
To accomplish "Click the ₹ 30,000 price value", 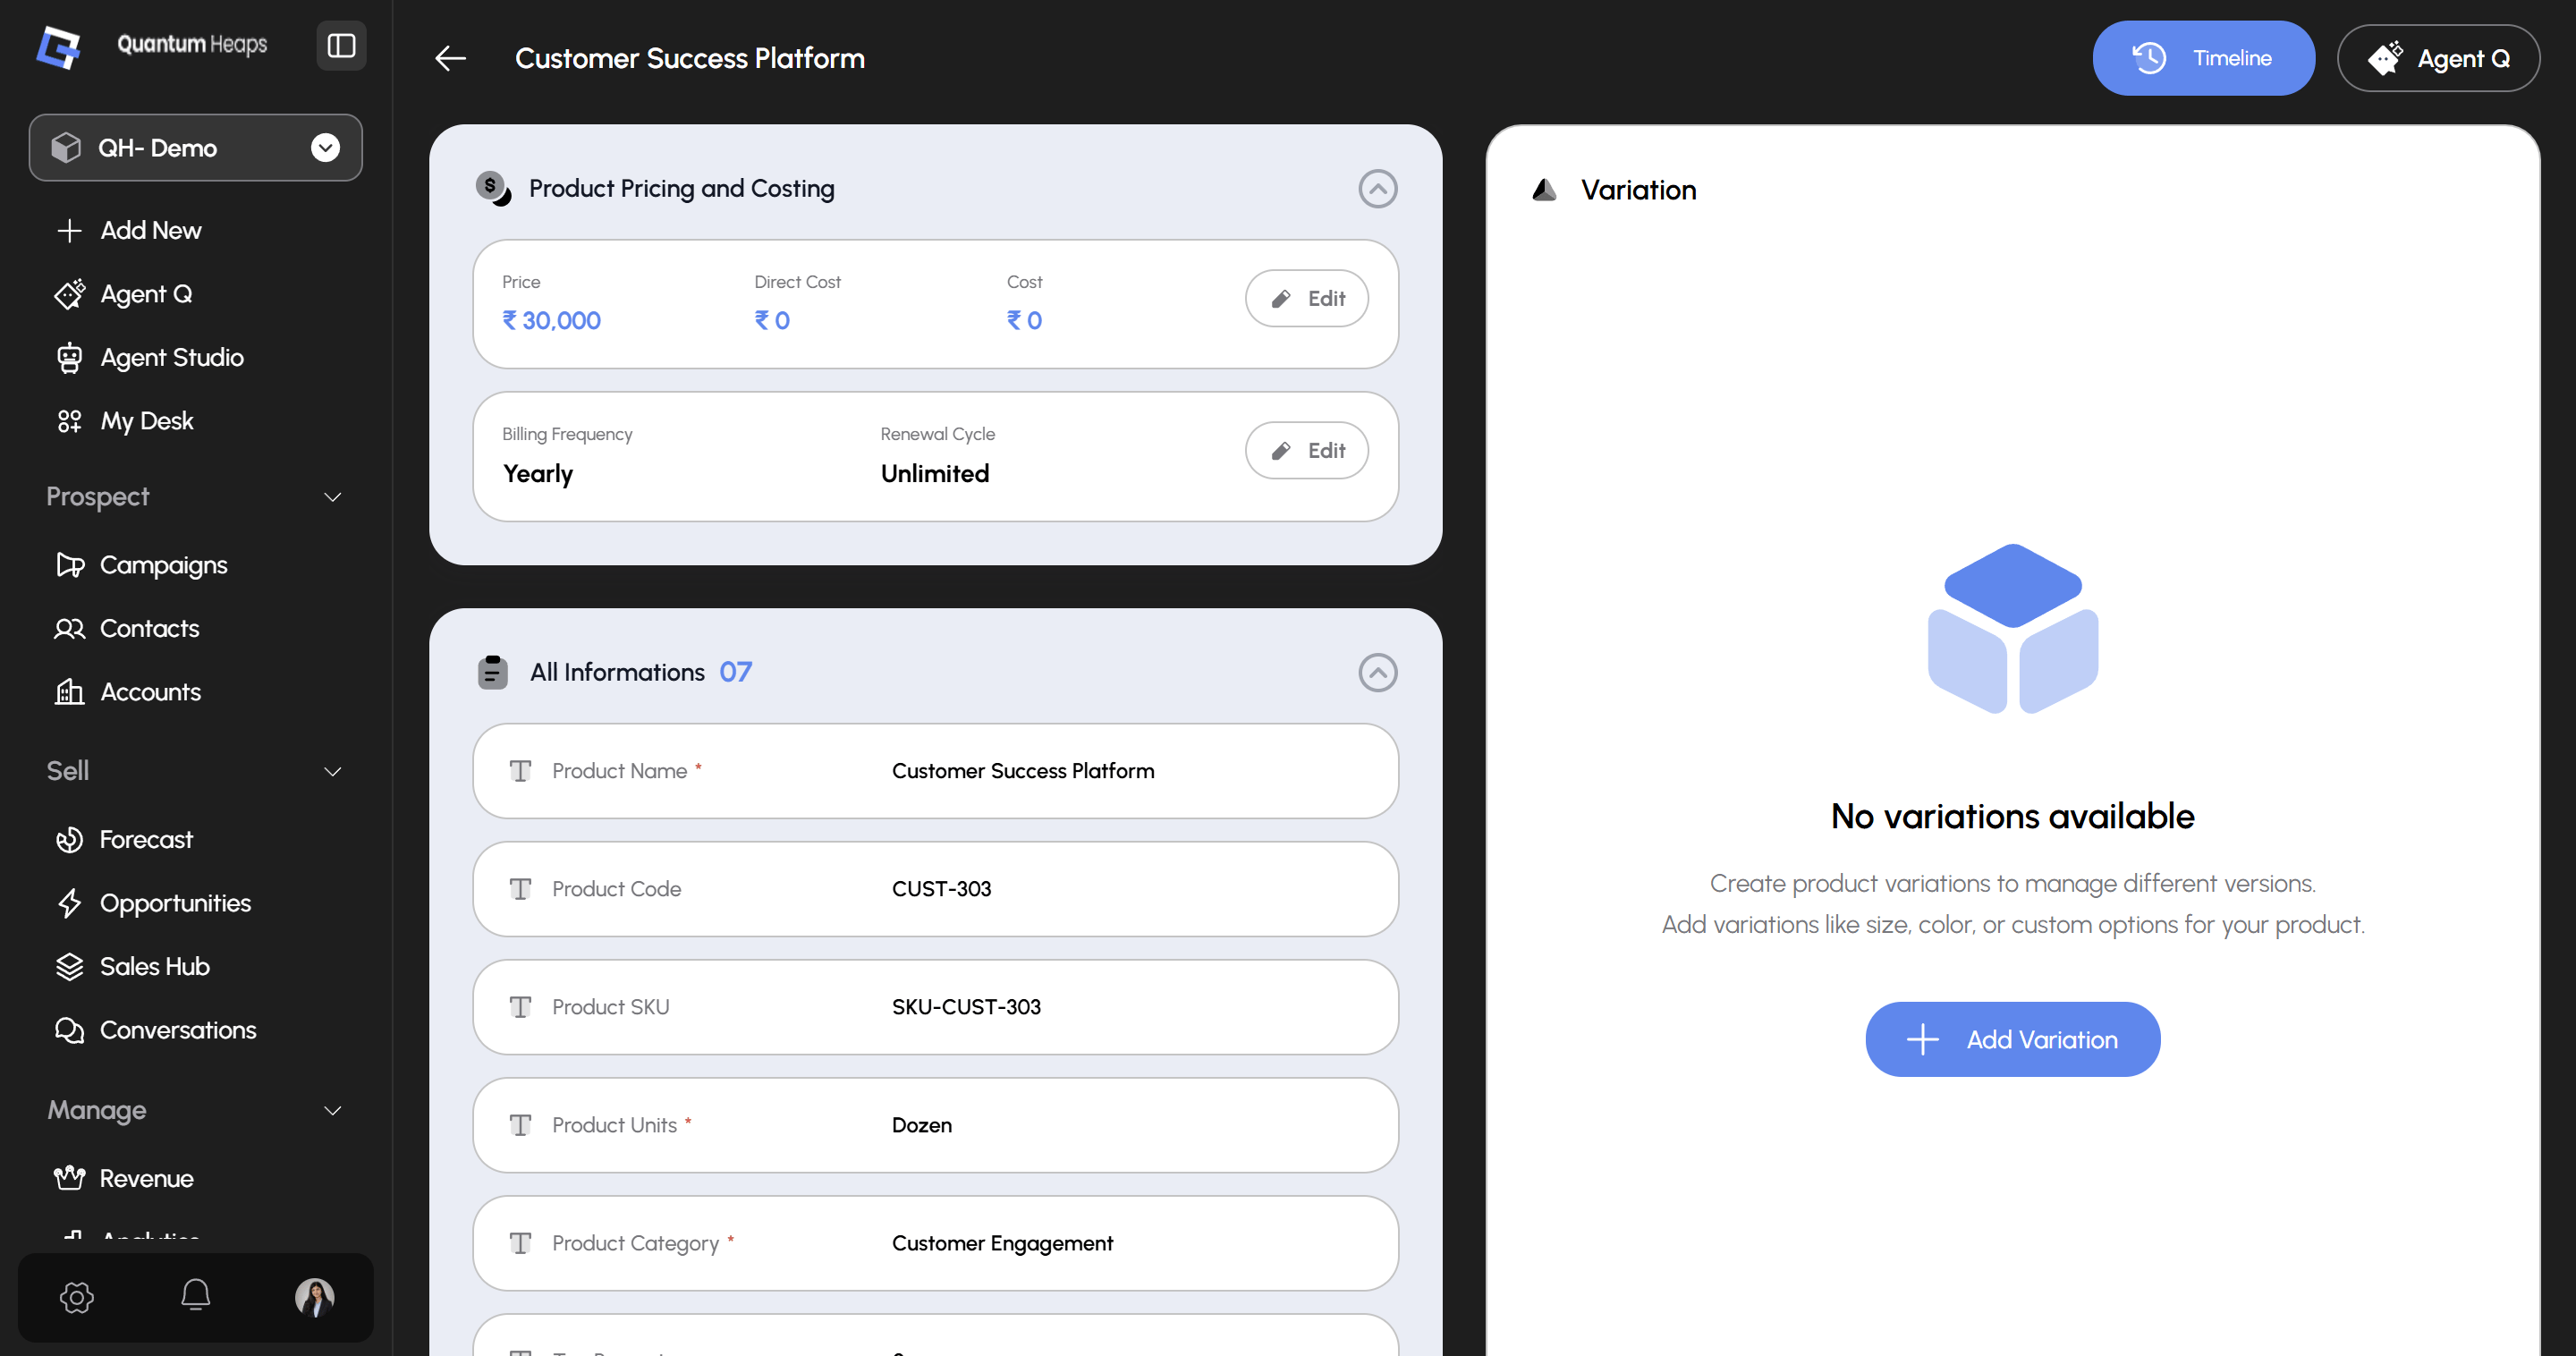I will [551, 320].
